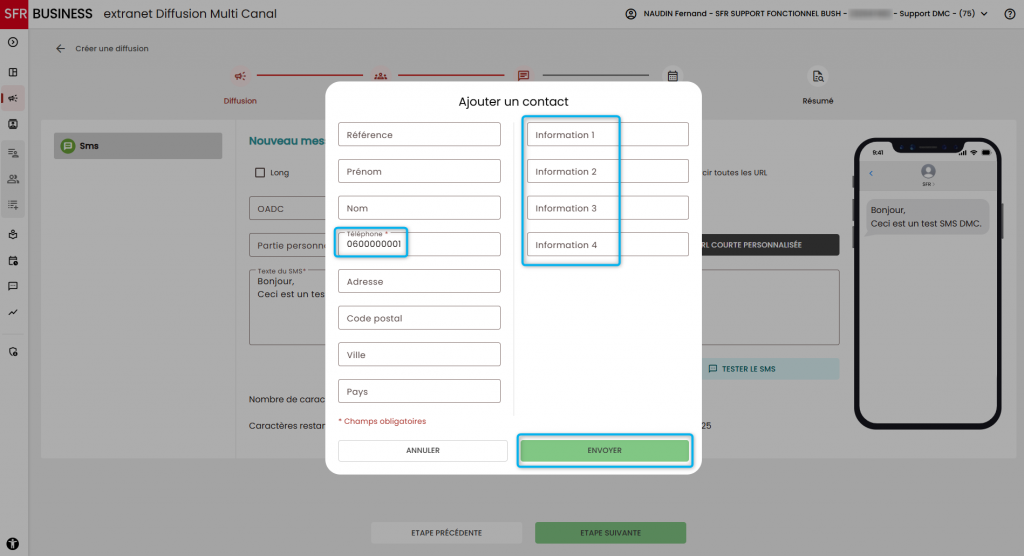Click the OADC field behind the dialog
The height and width of the screenshot is (556, 1024).
pos(287,208)
